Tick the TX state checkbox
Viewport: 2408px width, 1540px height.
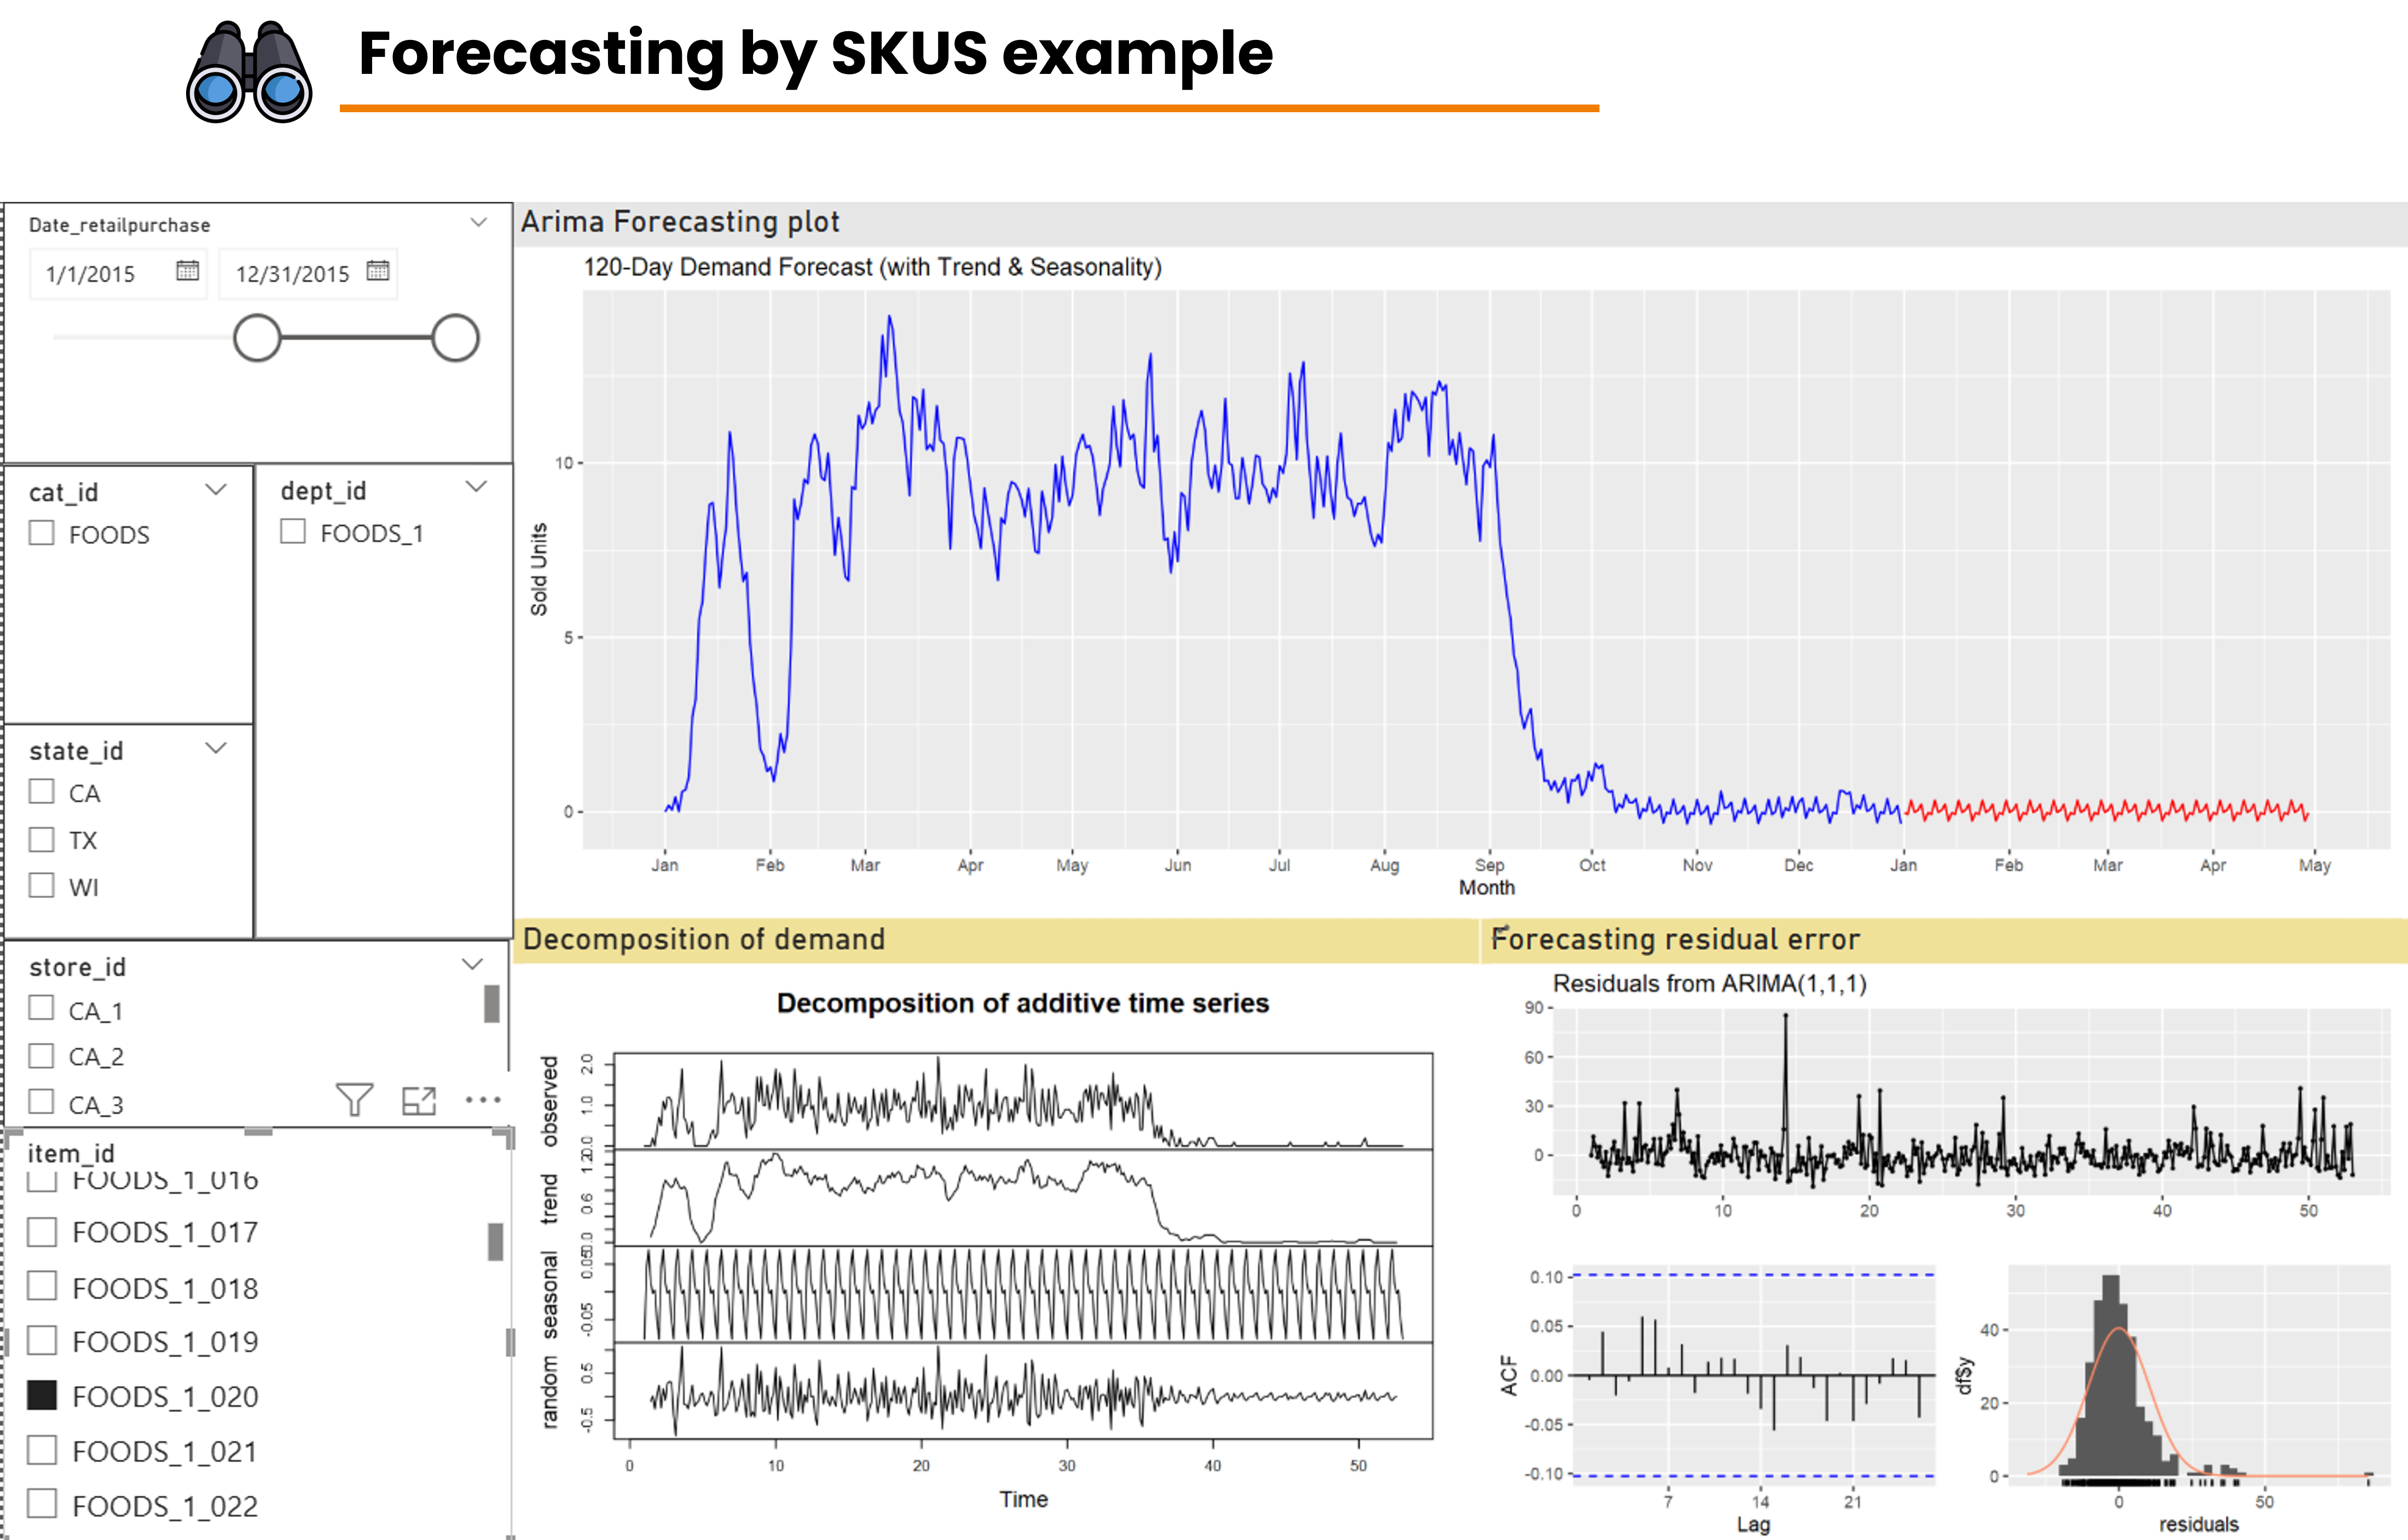coord(42,839)
